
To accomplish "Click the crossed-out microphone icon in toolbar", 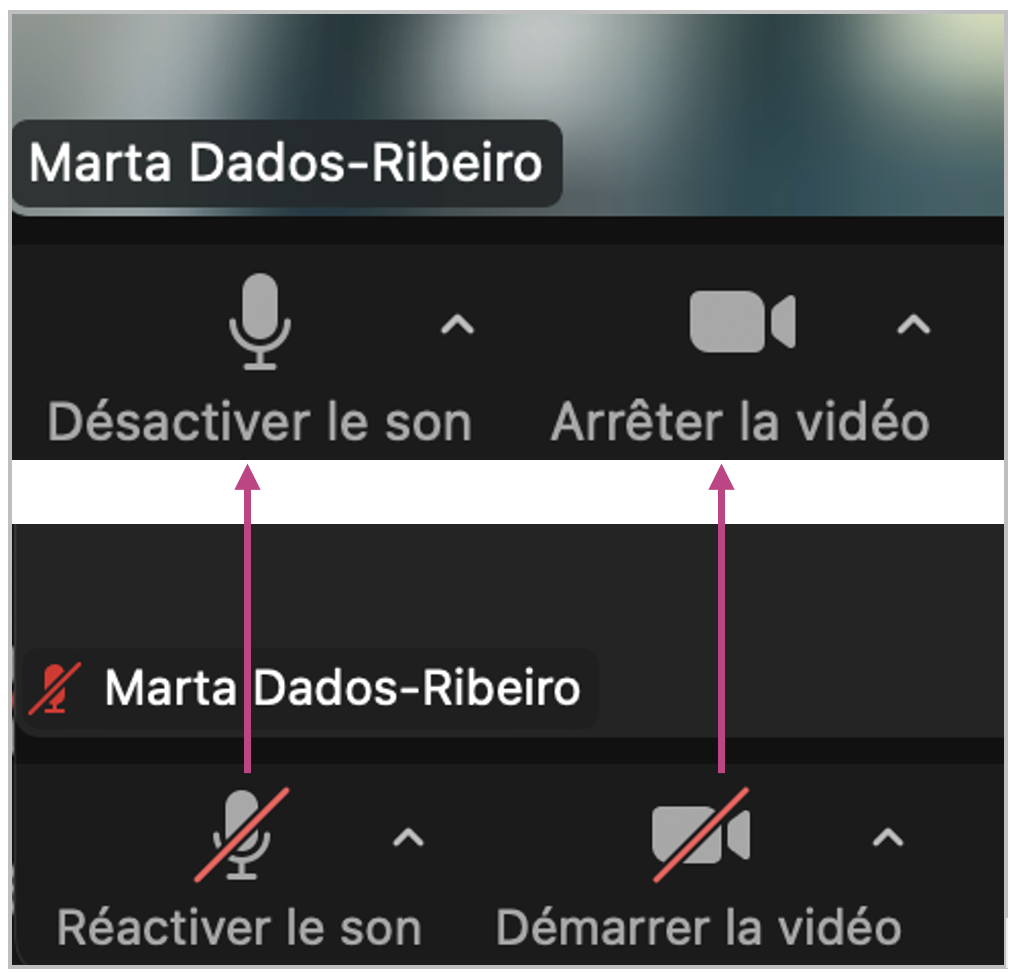I will (241, 835).
